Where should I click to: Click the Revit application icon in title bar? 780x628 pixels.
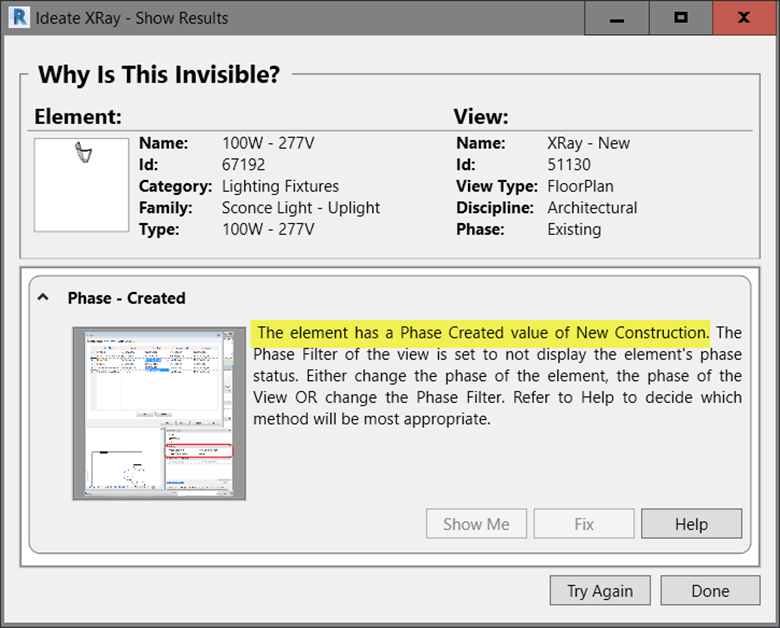tap(19, 18)
